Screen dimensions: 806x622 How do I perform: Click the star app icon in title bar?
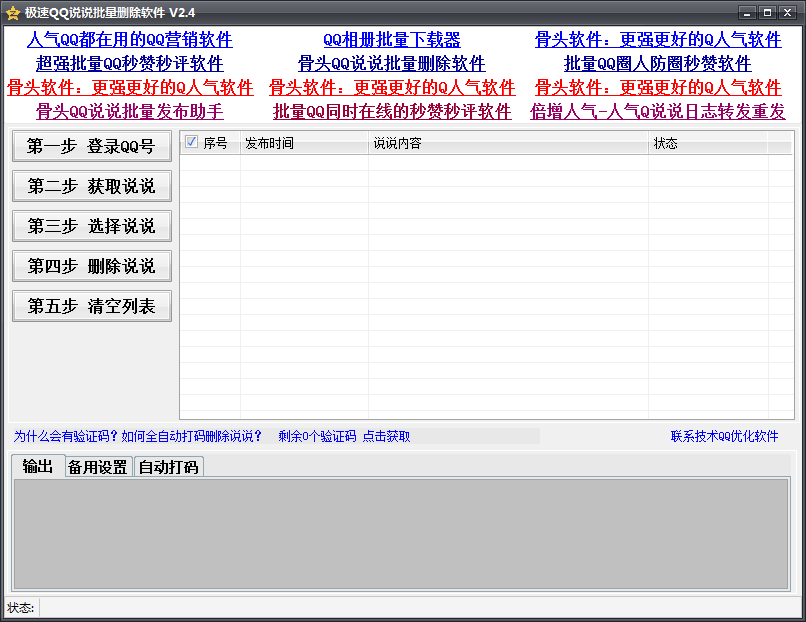click(13, 13)
